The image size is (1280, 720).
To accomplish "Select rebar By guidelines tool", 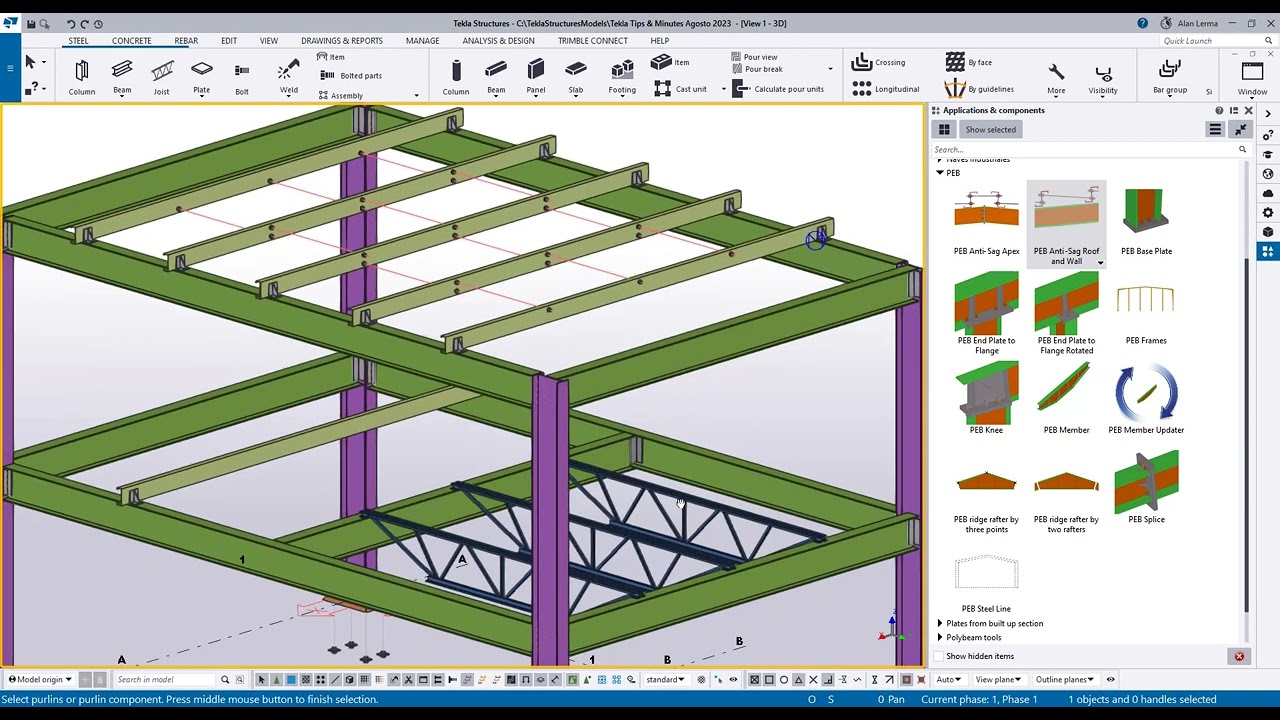I will tap(980, 89).
